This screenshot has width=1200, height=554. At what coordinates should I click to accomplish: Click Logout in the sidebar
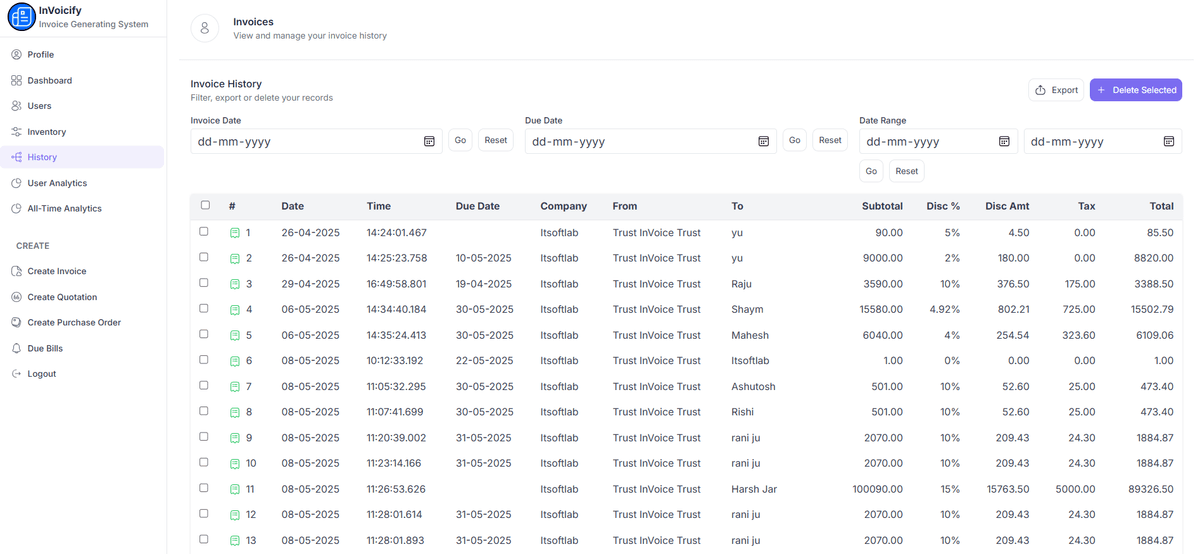pos(82,374)
